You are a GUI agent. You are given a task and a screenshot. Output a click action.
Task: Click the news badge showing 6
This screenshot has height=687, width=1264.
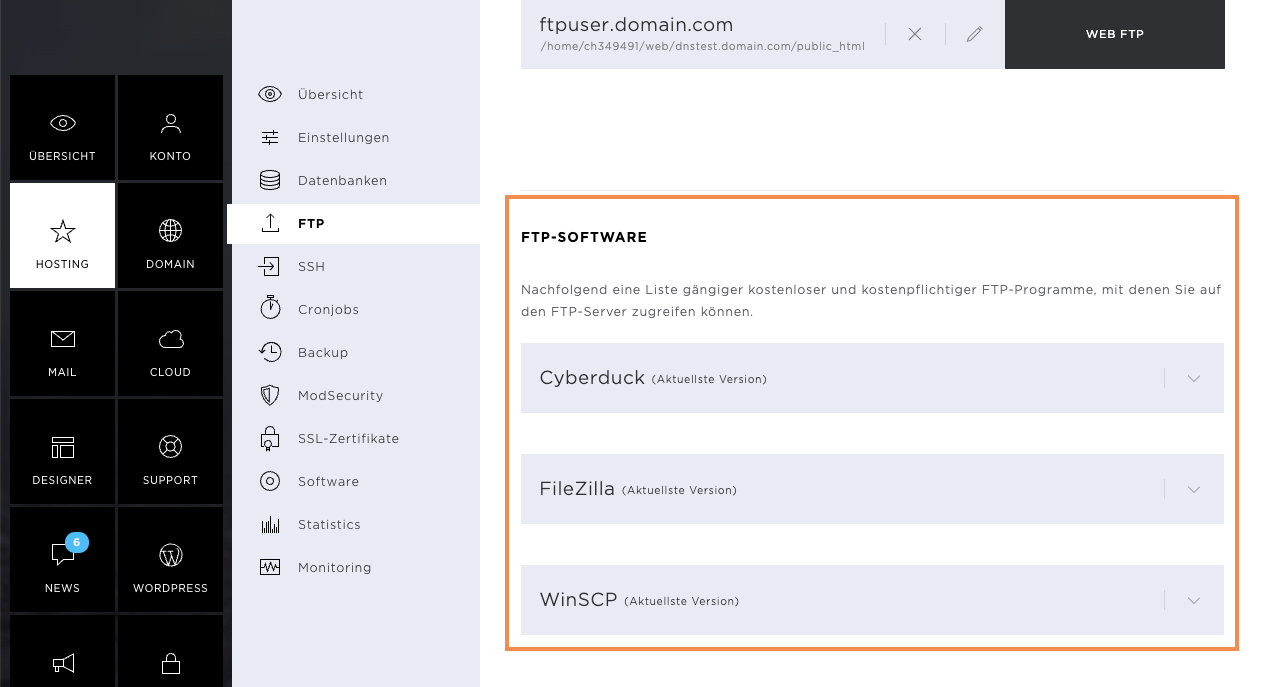click(77, 543)
